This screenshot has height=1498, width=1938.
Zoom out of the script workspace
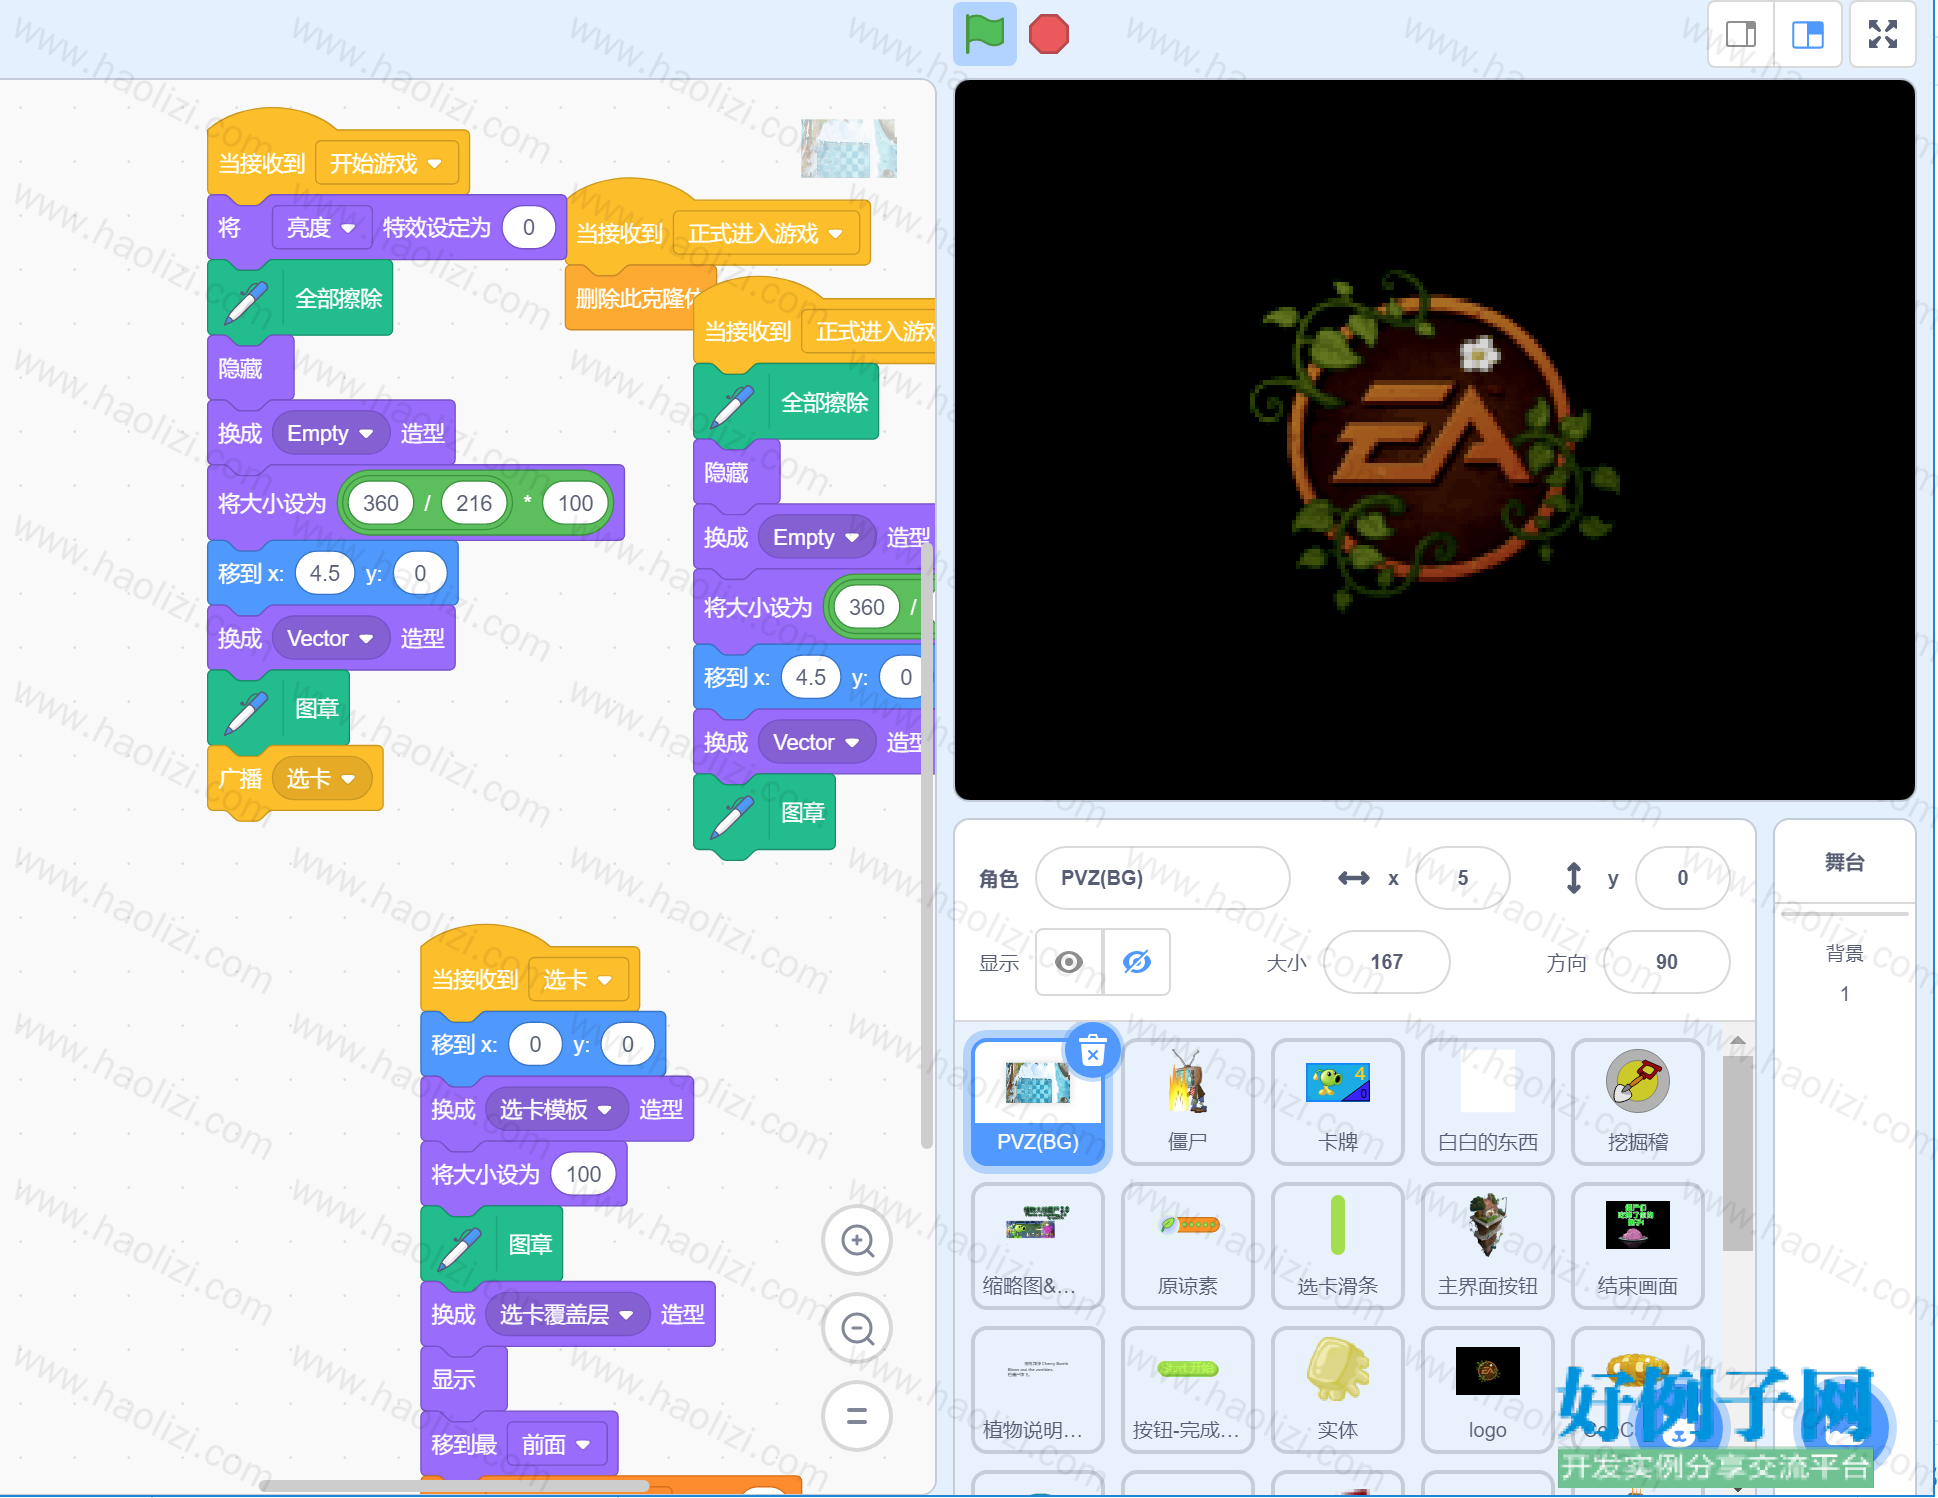tap(857, 1329)
